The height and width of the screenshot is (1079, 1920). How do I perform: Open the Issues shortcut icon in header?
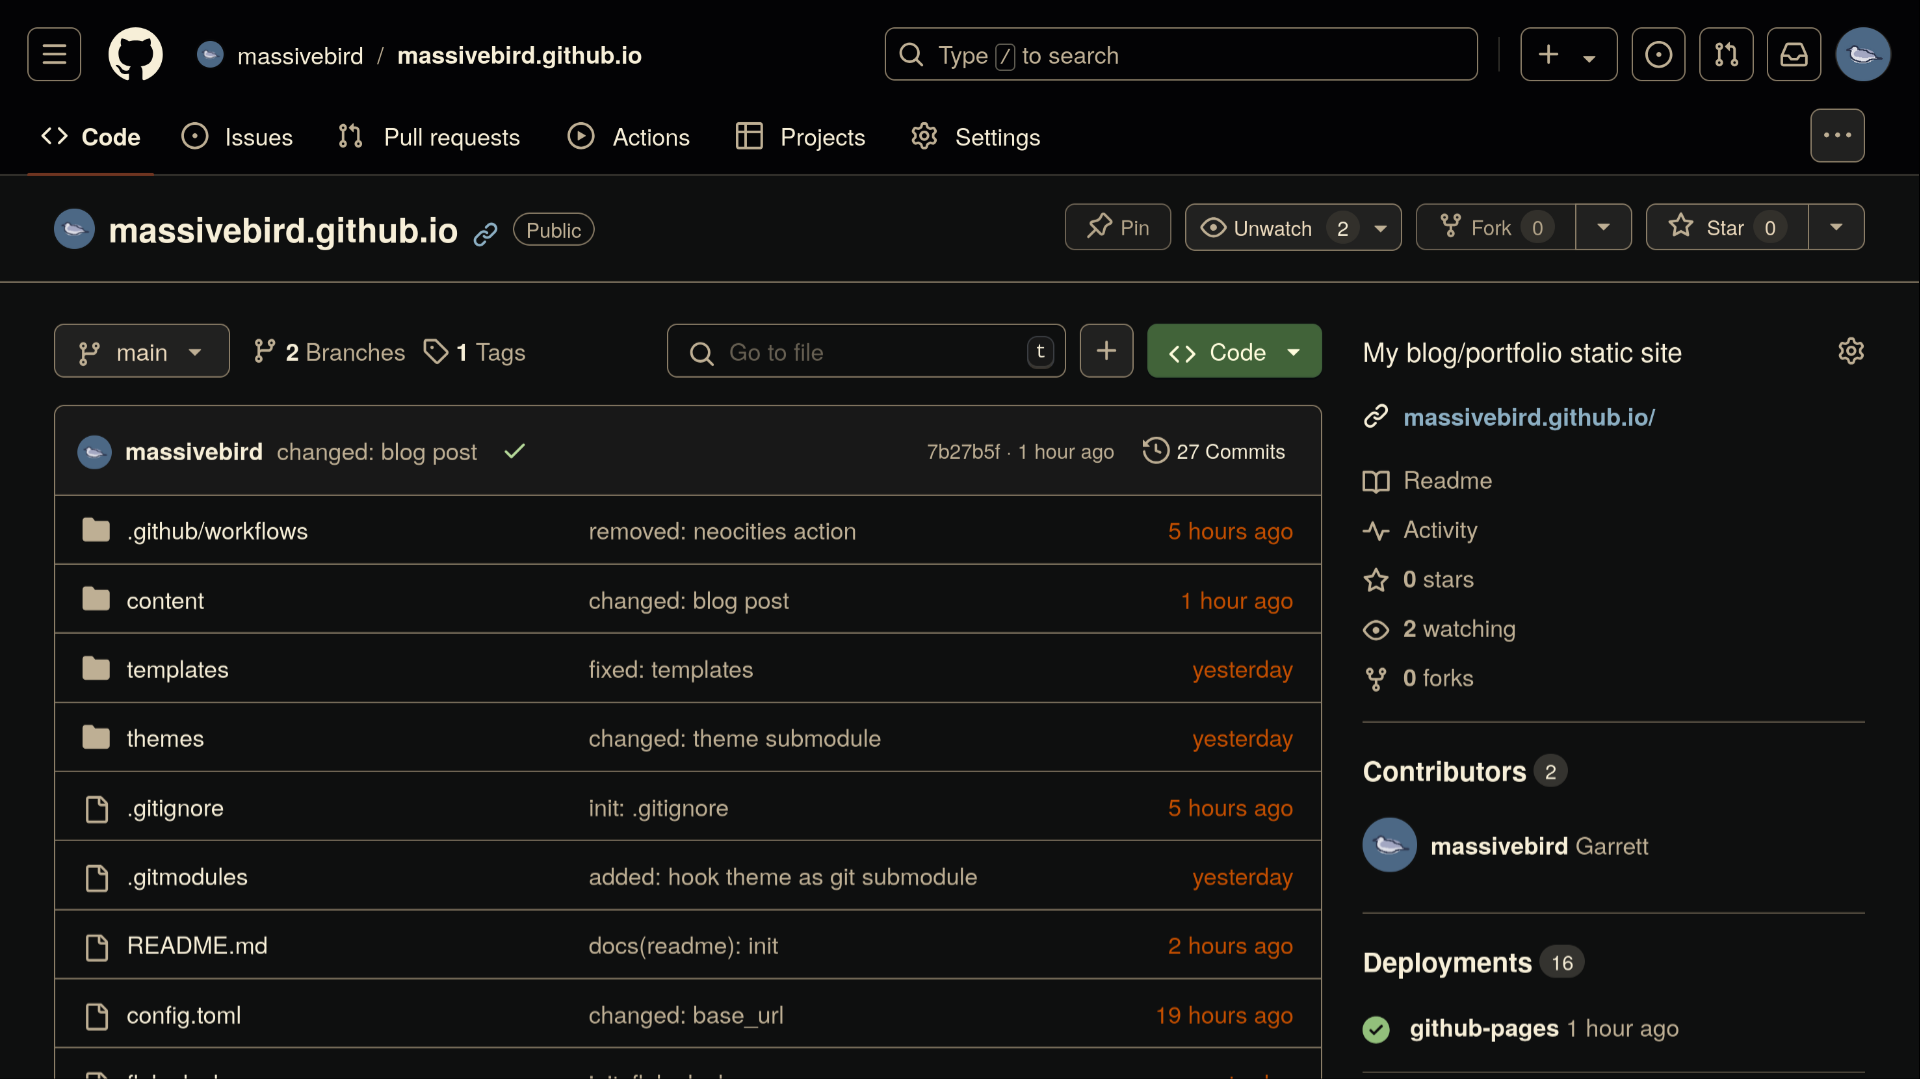pos(1658,54)
